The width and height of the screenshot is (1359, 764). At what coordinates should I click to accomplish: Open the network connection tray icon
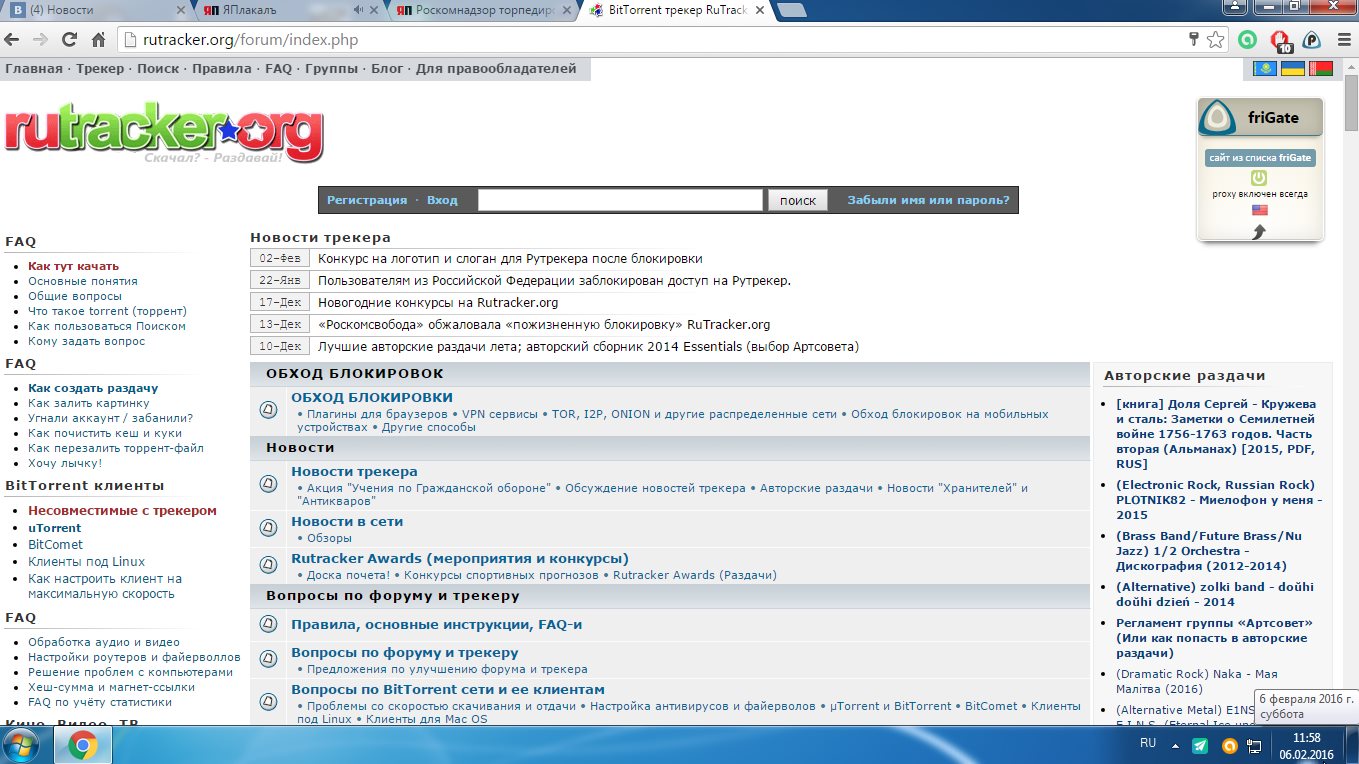pyautogui.click(x=1256, y=745)
